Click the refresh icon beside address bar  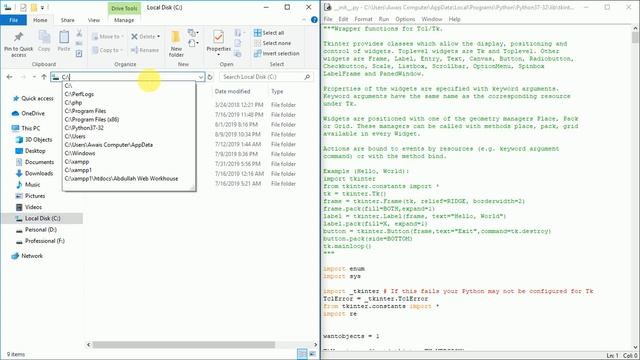coord(210,77)
